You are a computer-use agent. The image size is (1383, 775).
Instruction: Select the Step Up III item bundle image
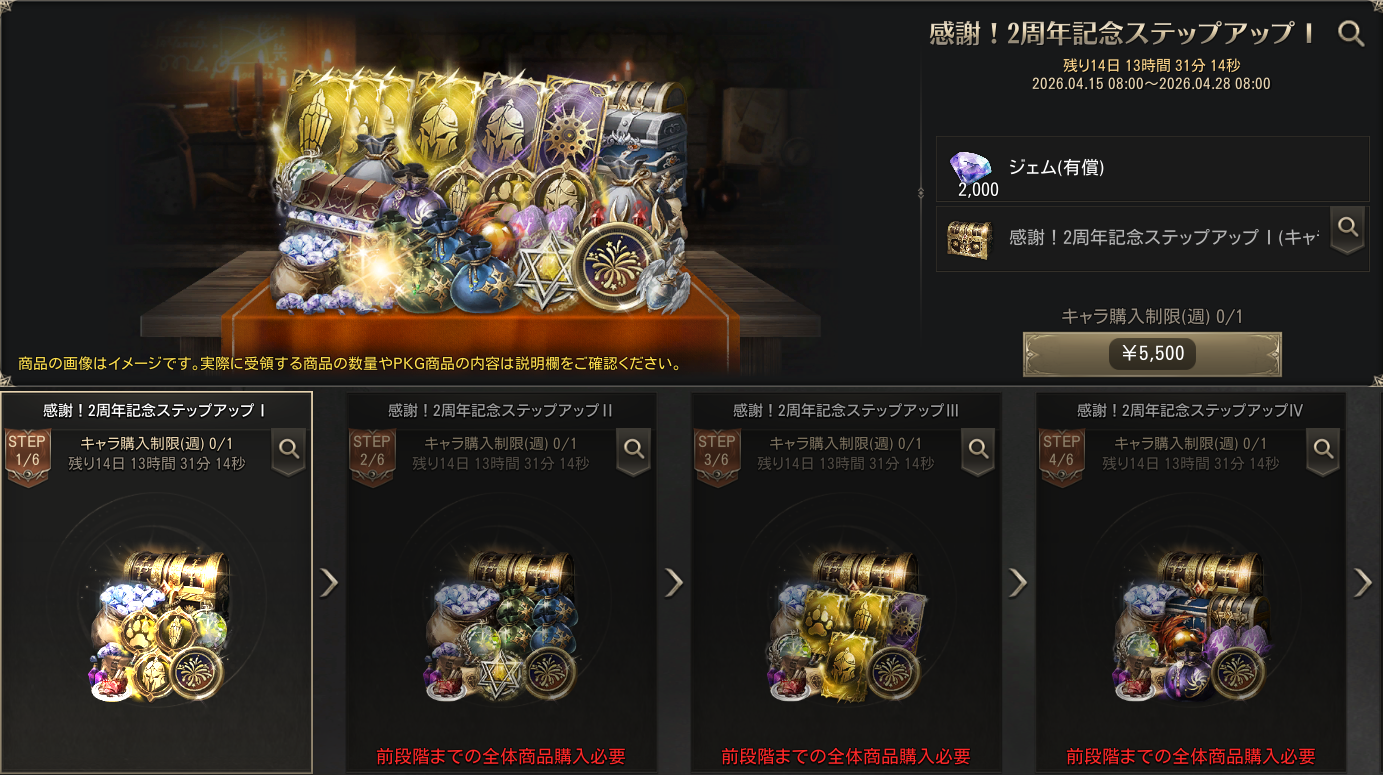point(846,625)
